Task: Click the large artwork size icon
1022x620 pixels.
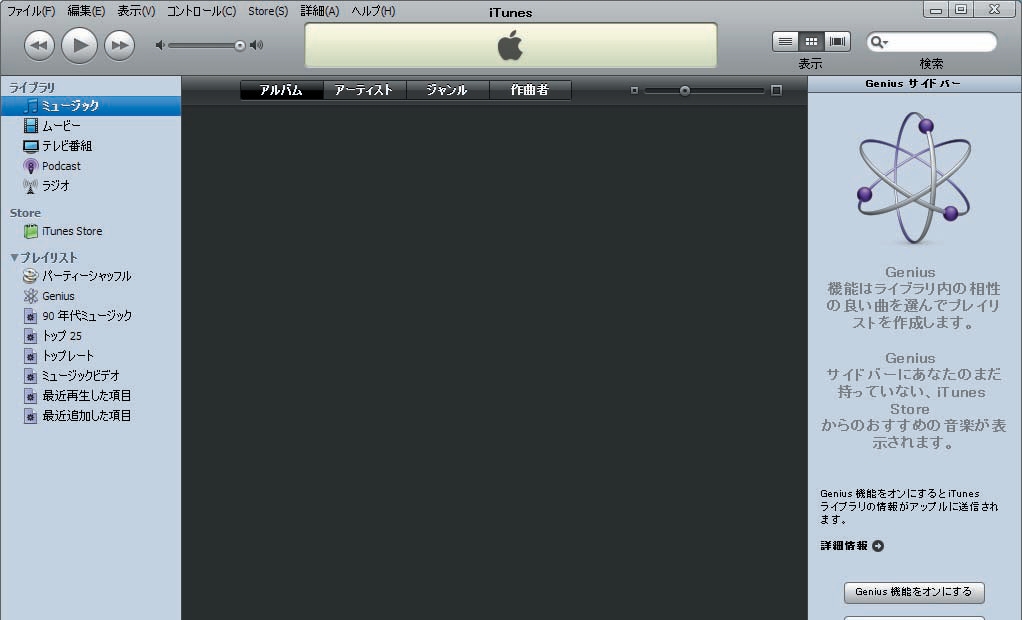Action: pyautogui.click(x=776, y=91)
